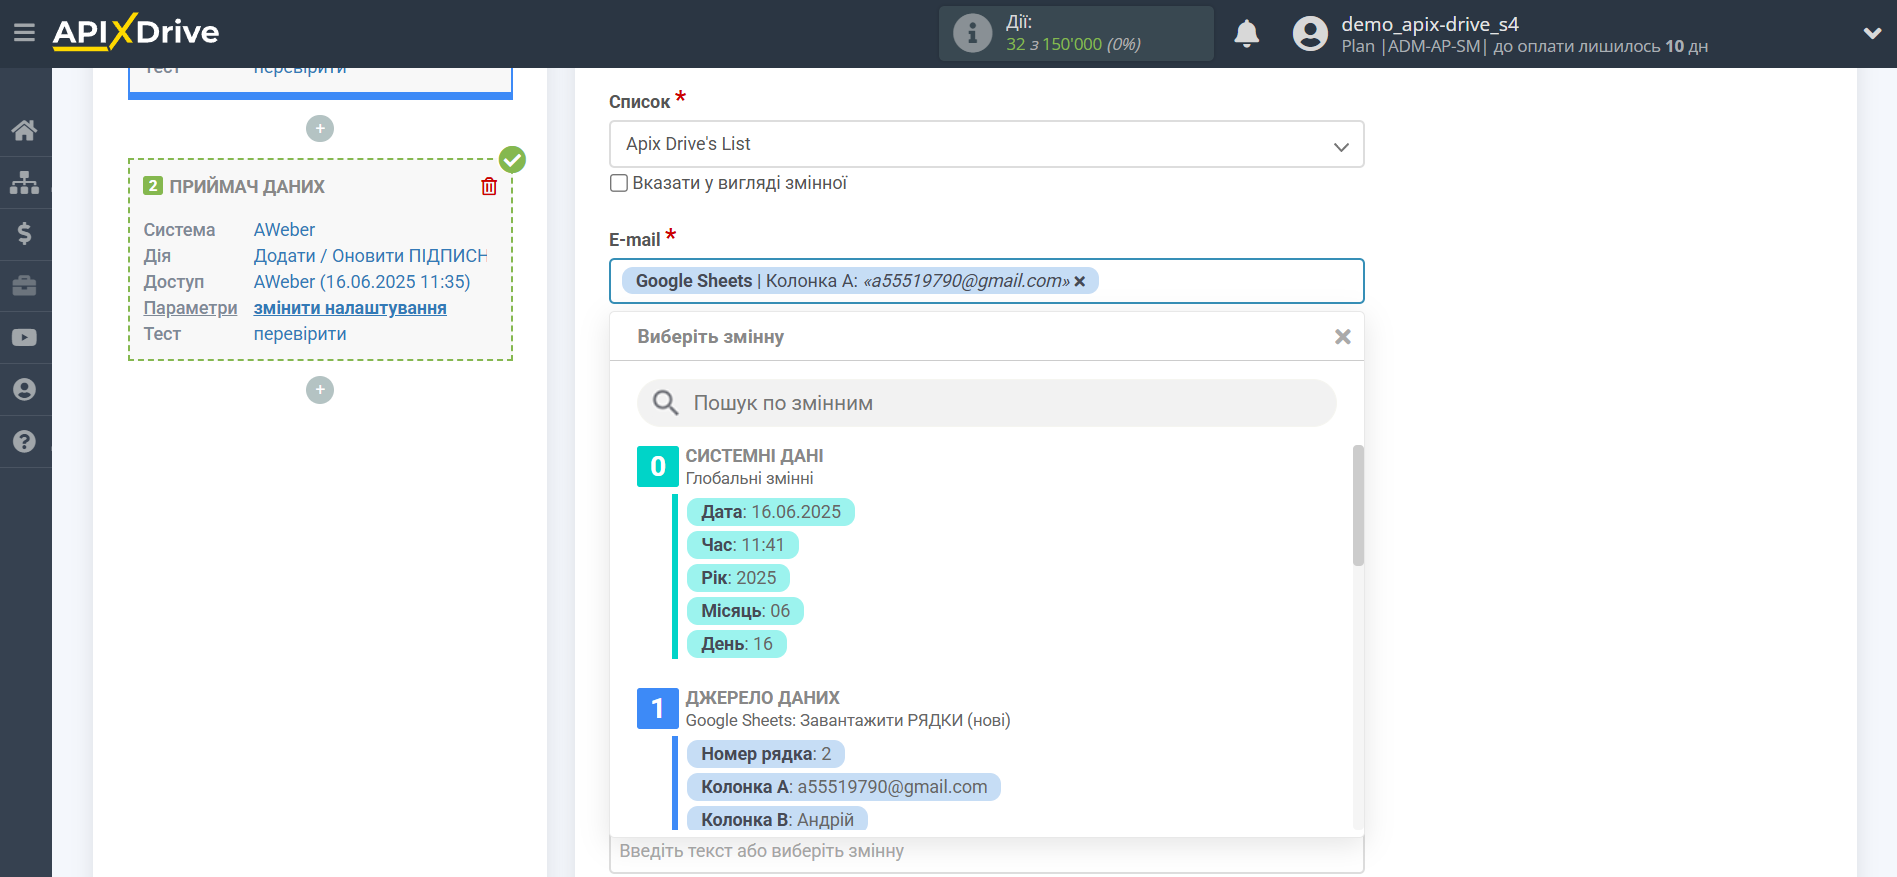Open the AWeber (16.06.2025 11:35) access link
Viewport: 1897px width, 877px height.
tap(362, 282)
